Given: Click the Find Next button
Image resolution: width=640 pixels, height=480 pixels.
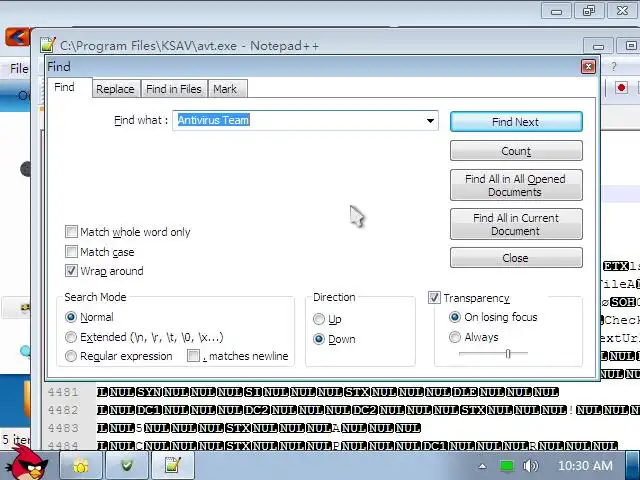Looking at the screenshot, I should pos(516,122).
